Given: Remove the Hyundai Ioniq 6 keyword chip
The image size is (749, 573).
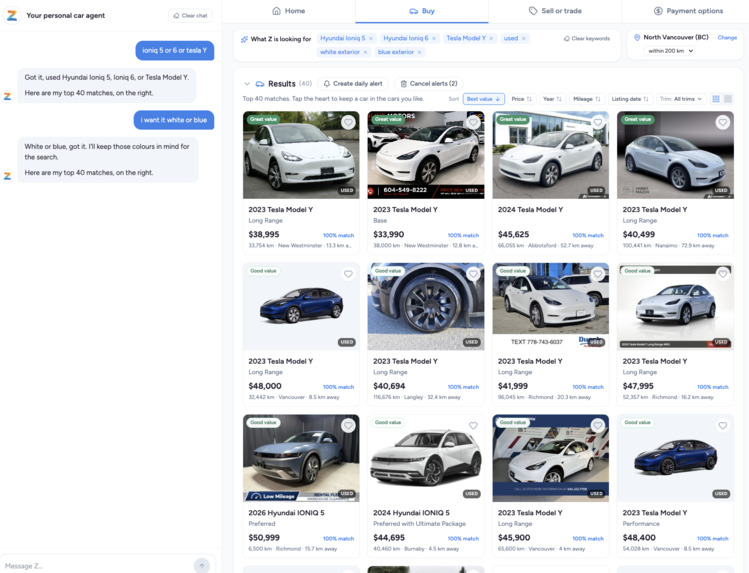Looking at the screenshot, I should point(434,38).
